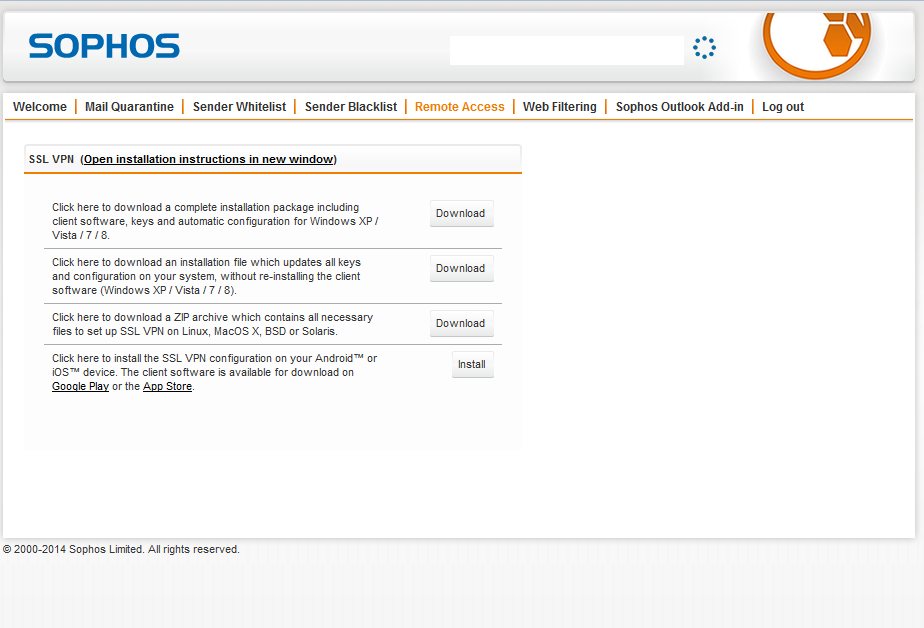Download keys and configuration update file

click(x=461, y=268)
